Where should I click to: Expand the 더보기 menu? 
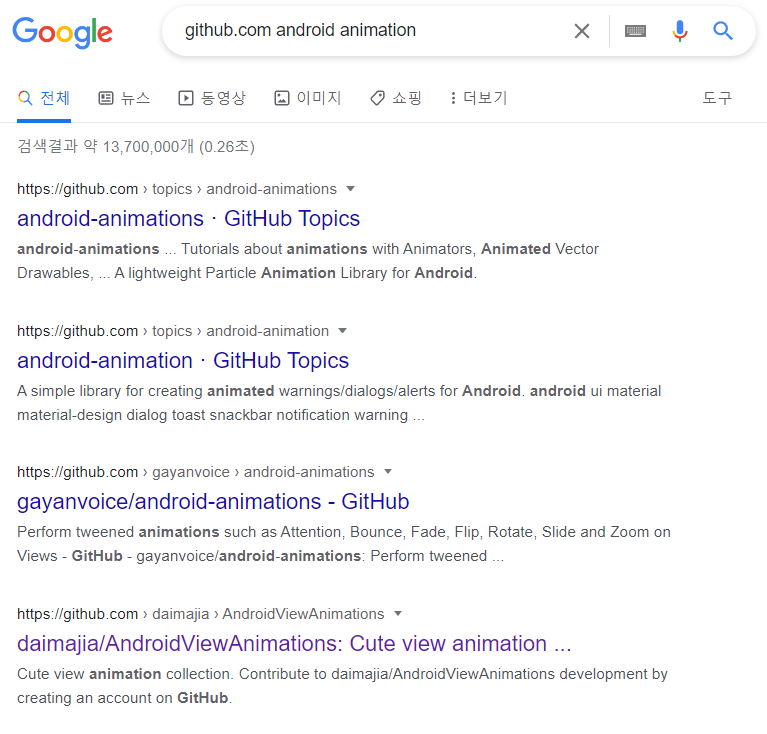(478, 98)
